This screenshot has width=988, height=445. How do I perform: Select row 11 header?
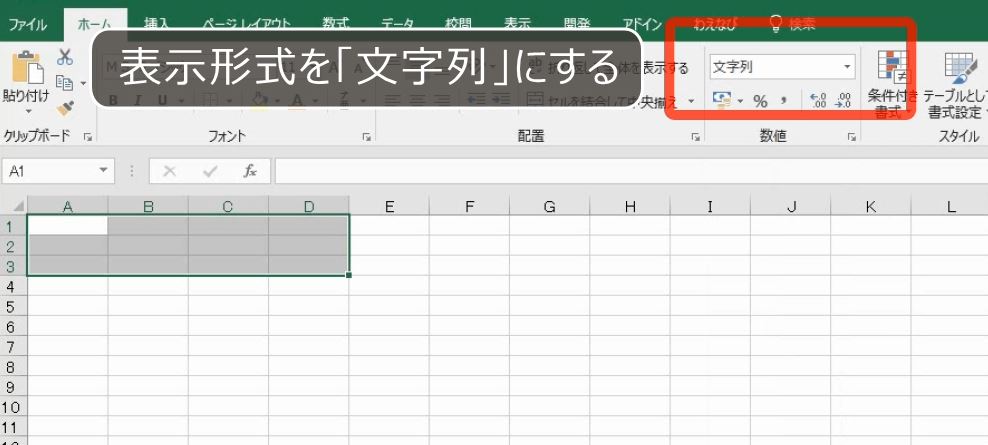13,427
